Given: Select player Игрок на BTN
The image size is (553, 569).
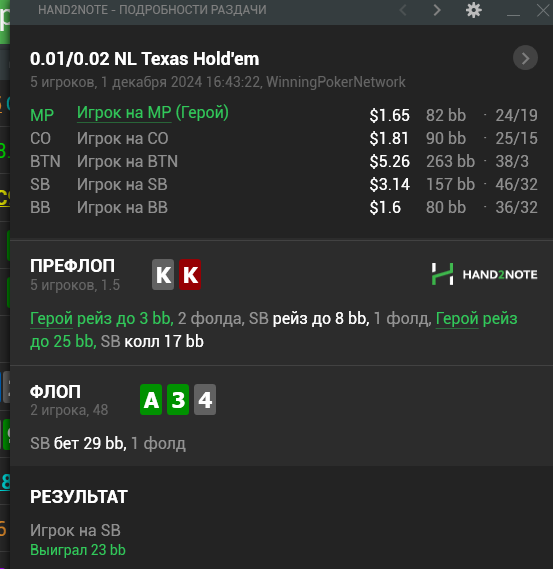Looking at the screenshot, I should point(127,161).
